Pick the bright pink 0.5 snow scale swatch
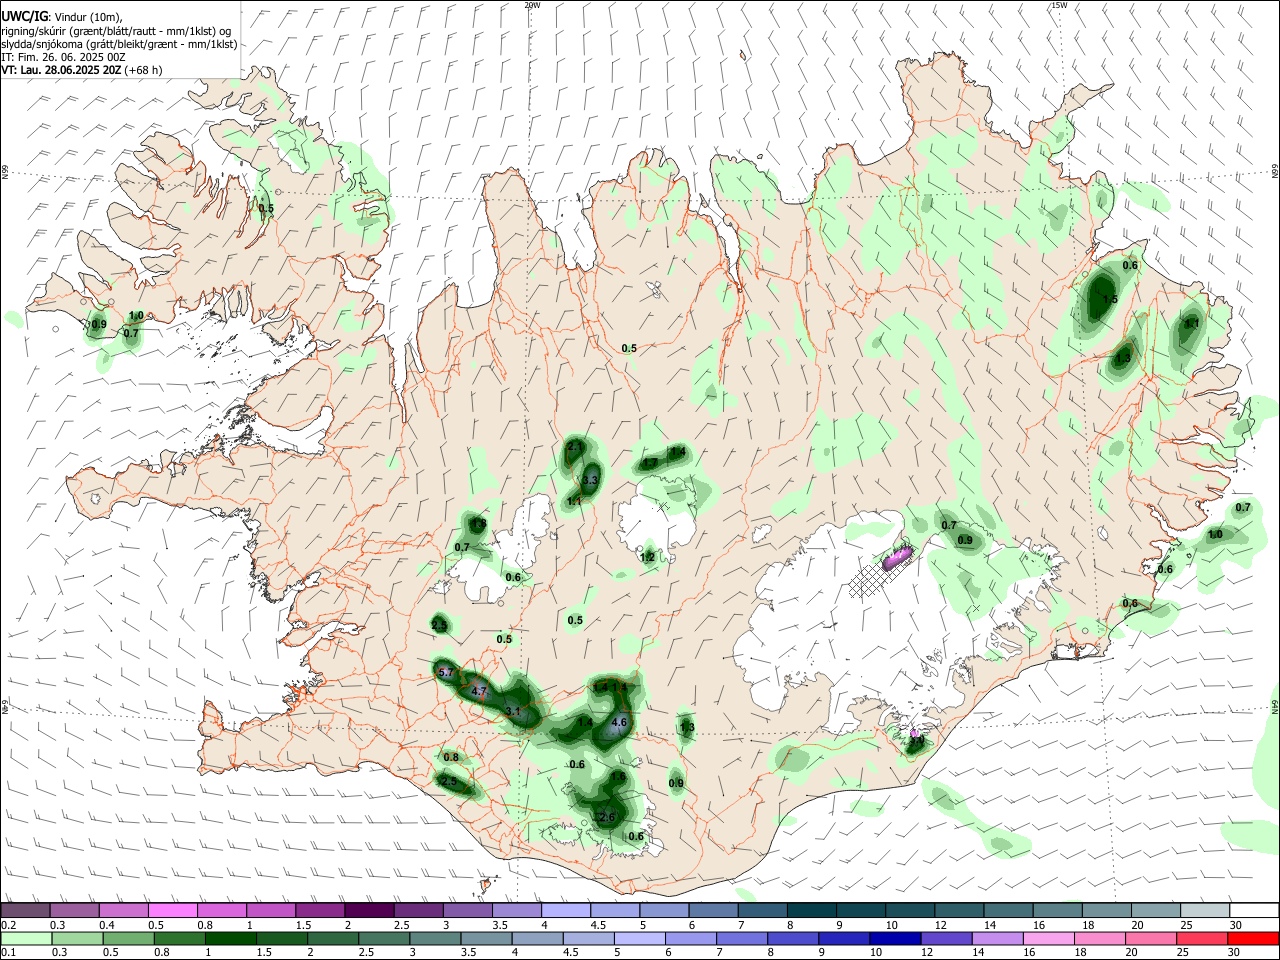The image size is (1280, 960). [172, 911]
